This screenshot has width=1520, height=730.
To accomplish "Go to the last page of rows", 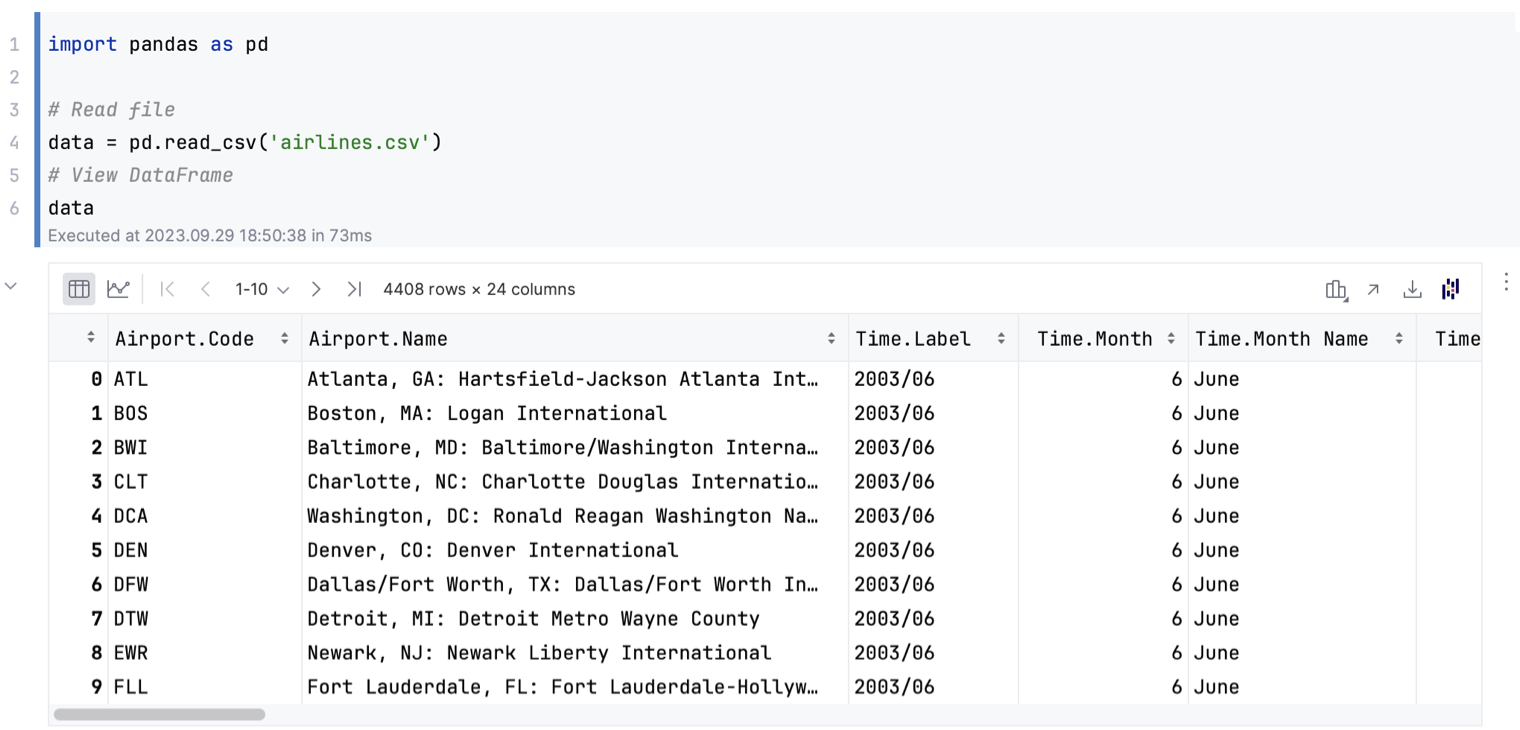I will (x=353, y=288).
